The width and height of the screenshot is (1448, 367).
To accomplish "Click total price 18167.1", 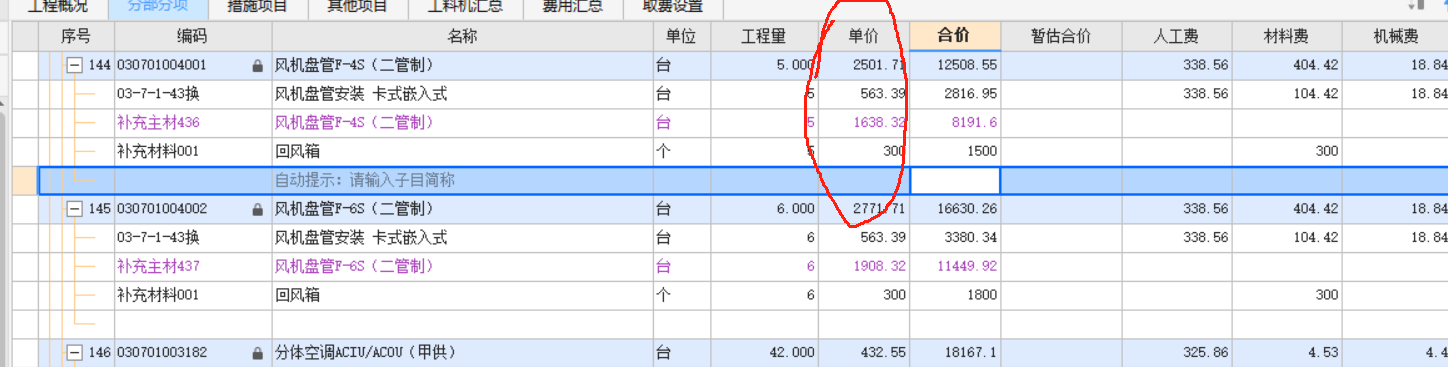I will tap(971, 354).
